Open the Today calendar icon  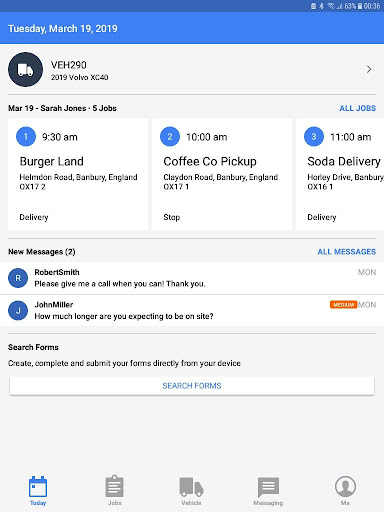point(38,487)
